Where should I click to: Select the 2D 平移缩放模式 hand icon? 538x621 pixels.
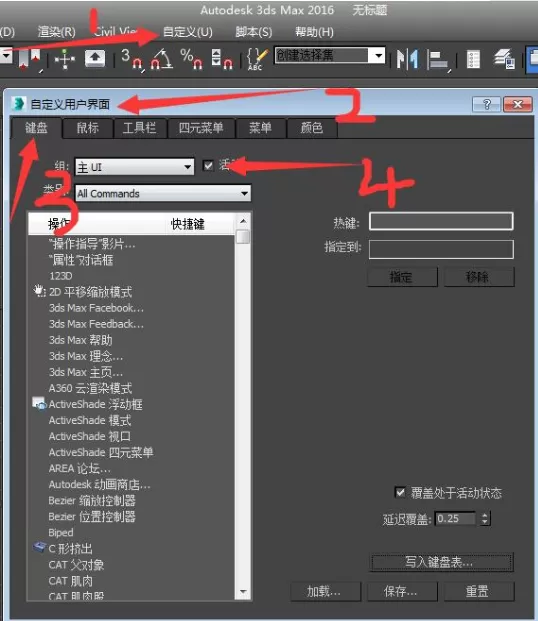tap(39, 291)
